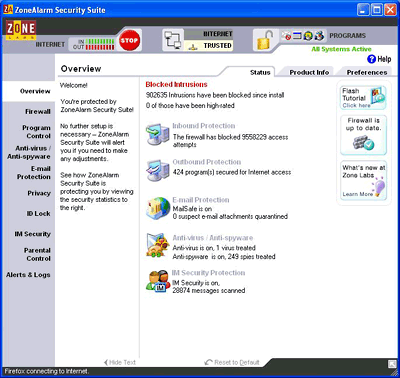Close the ZoneAlarm Security Suite window

(x=390, y=10)
